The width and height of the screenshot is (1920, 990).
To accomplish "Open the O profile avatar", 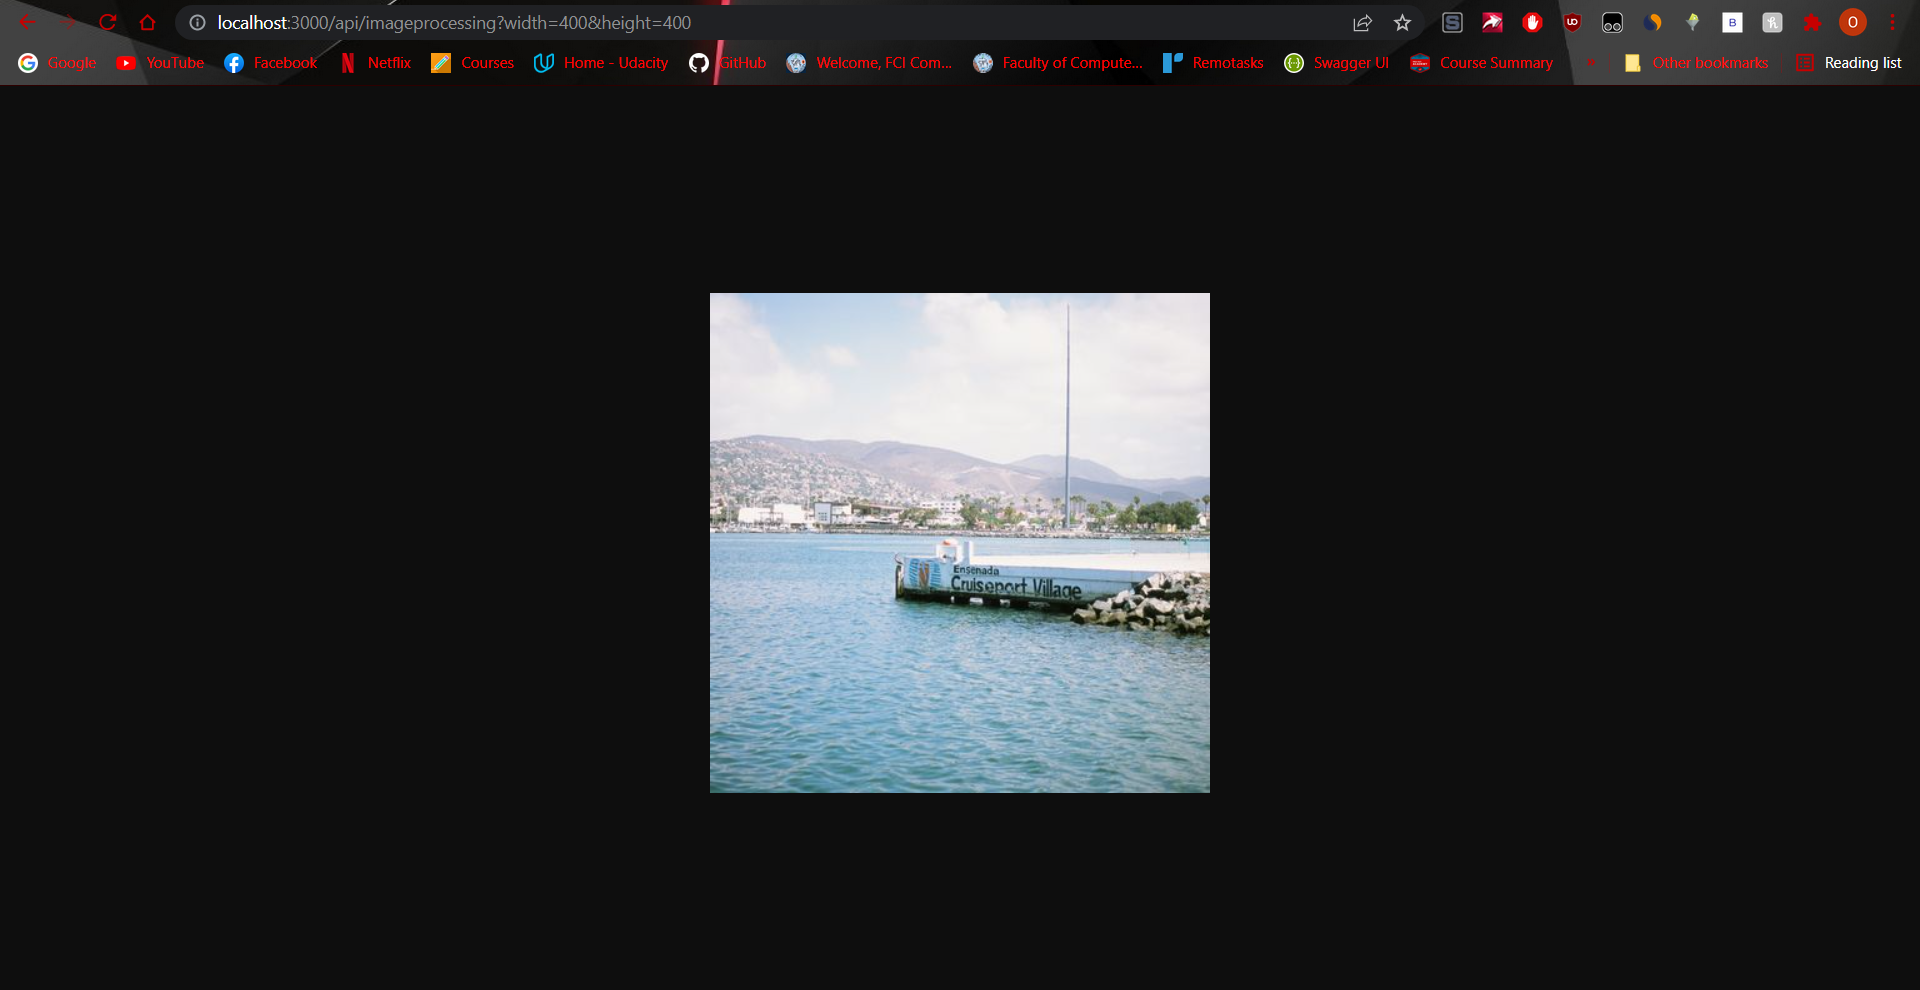I will 1852,22.
